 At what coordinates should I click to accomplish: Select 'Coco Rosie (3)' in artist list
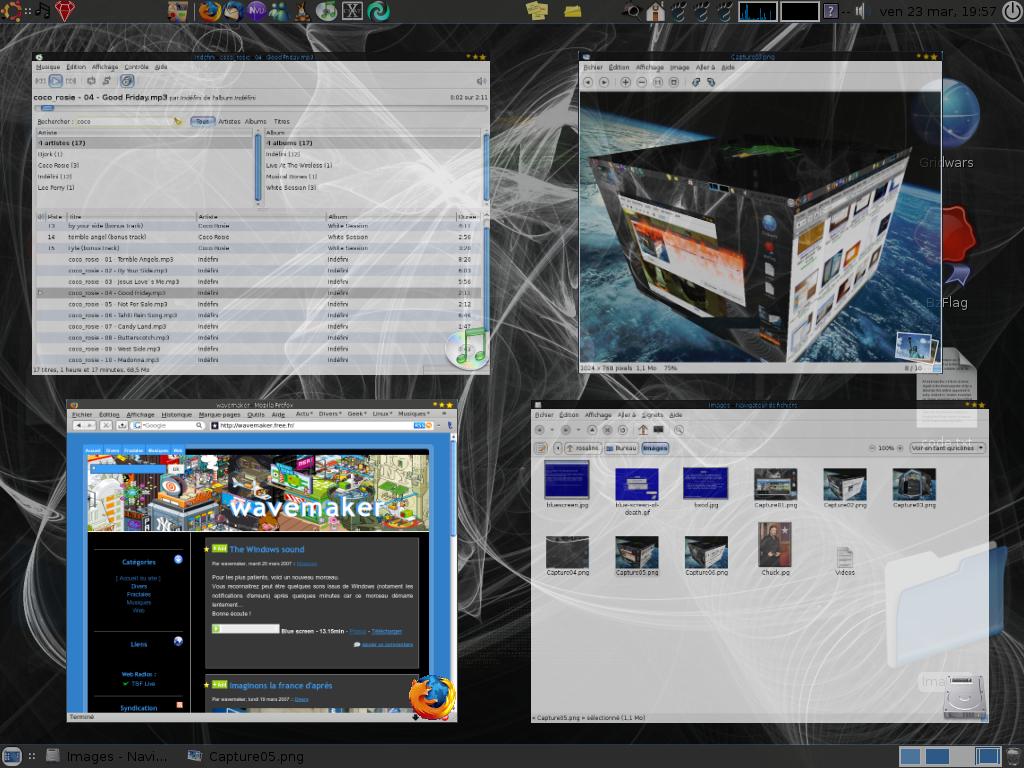[144, 165]
